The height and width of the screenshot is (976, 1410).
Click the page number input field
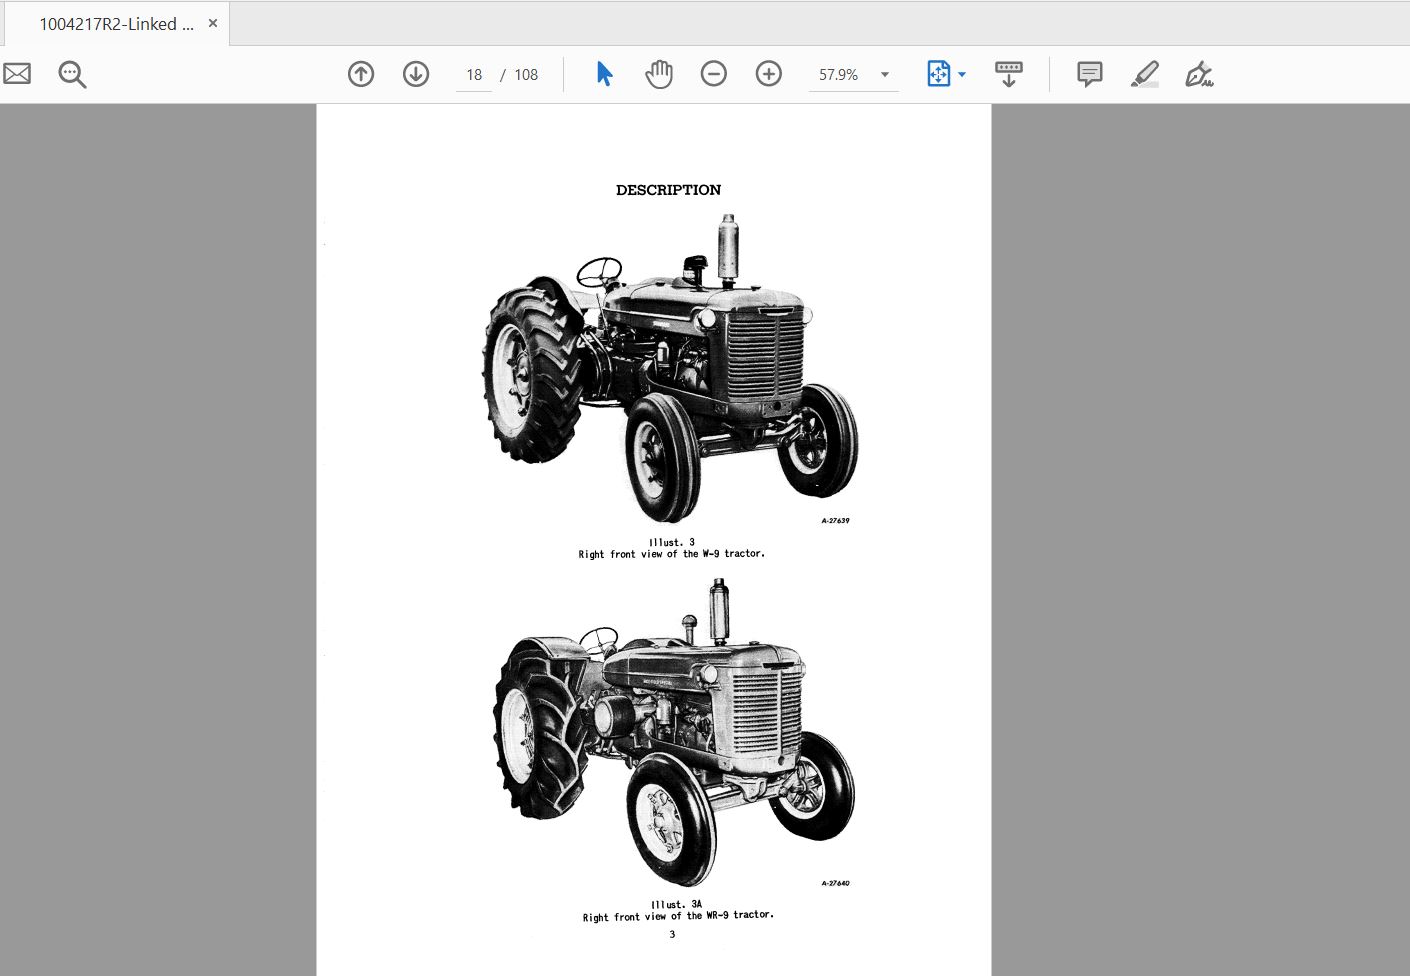point(473,74)
